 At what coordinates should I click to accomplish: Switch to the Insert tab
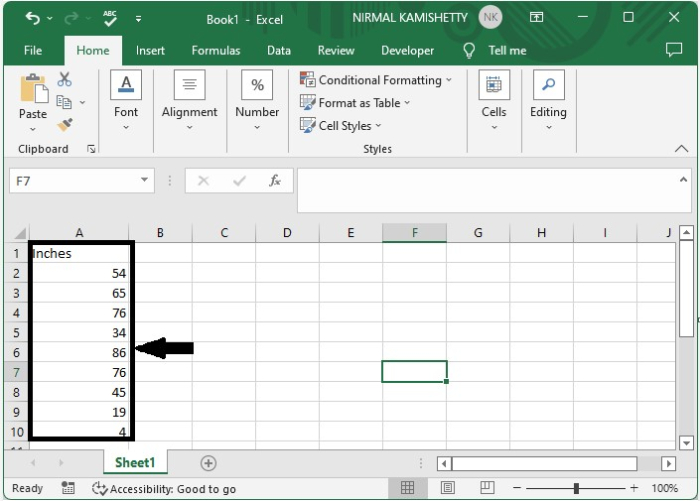(150, 50)
